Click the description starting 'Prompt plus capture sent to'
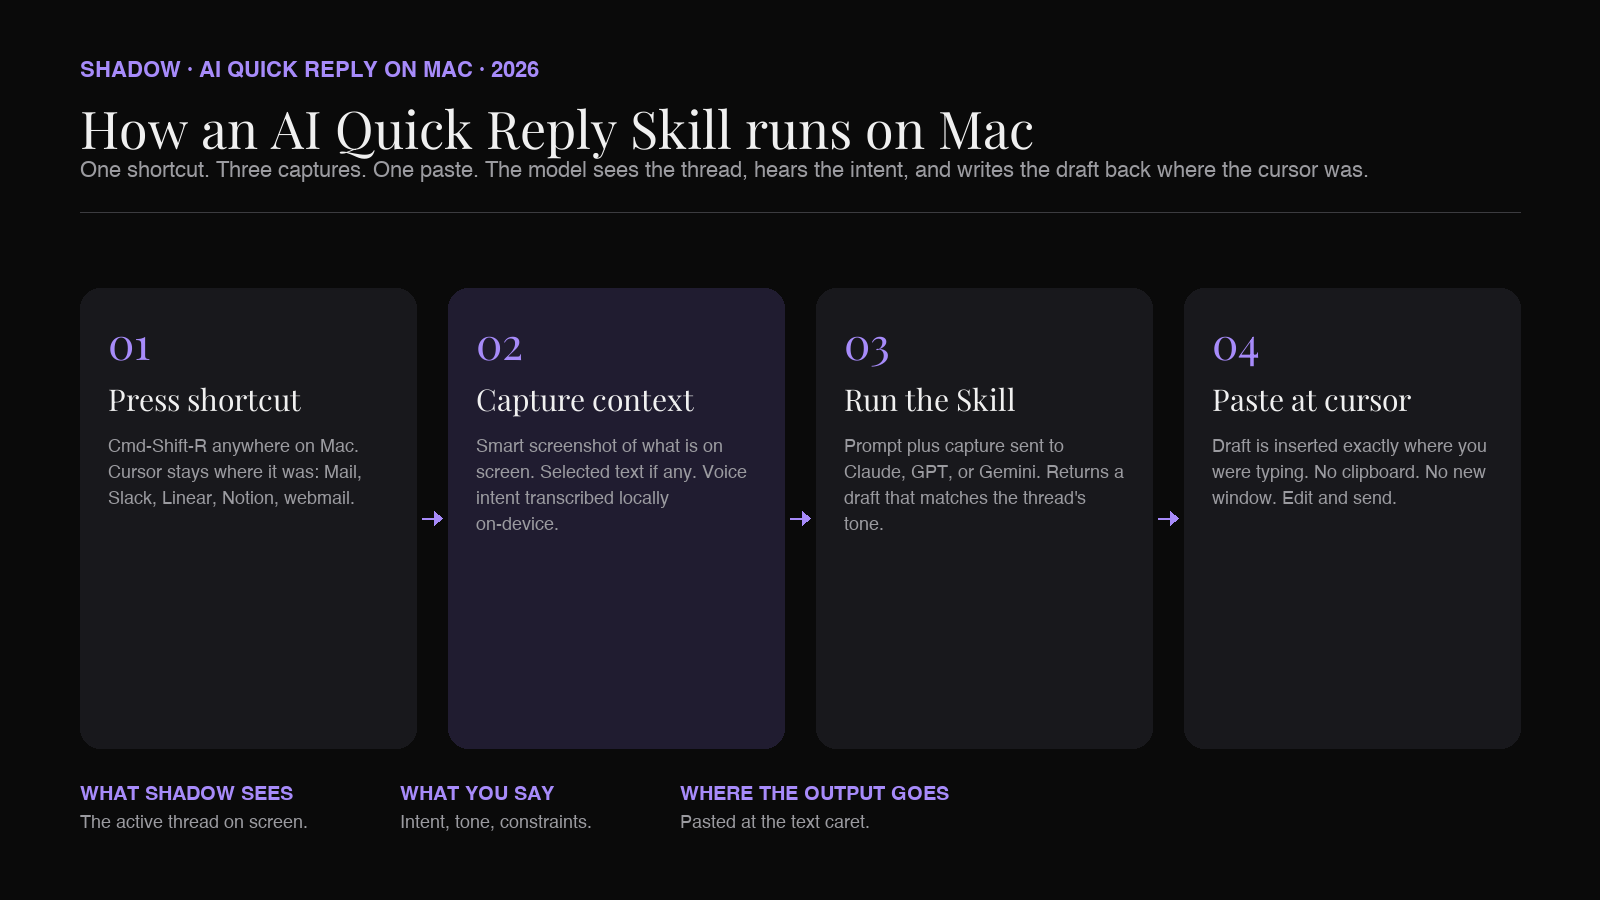 click(984, 485)
